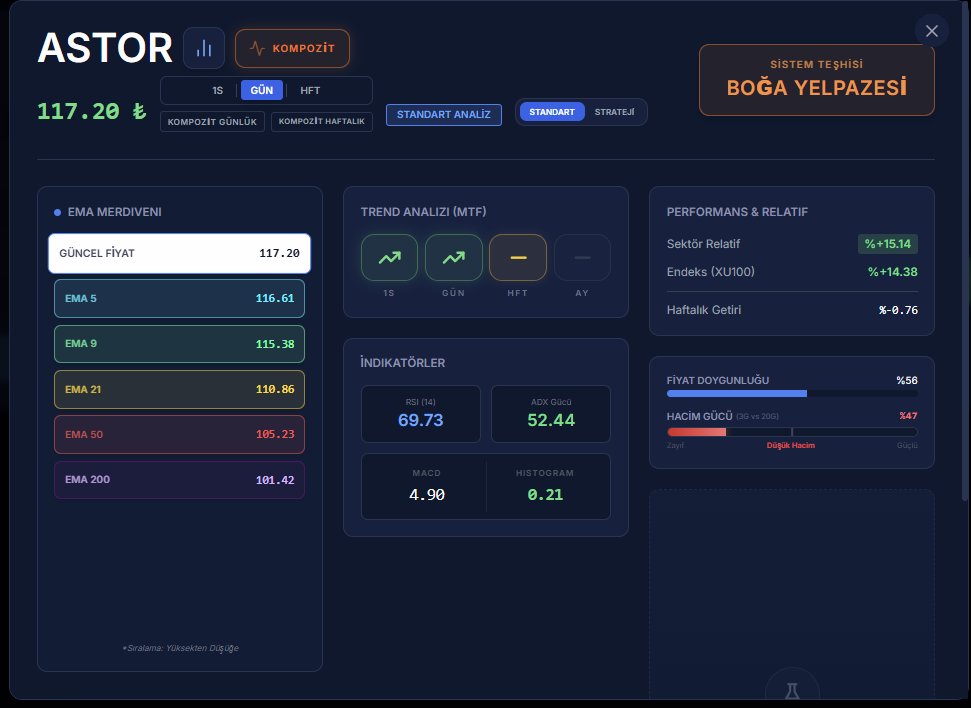
Task: Select the EMA 50 row
Action: pos(180,435)
